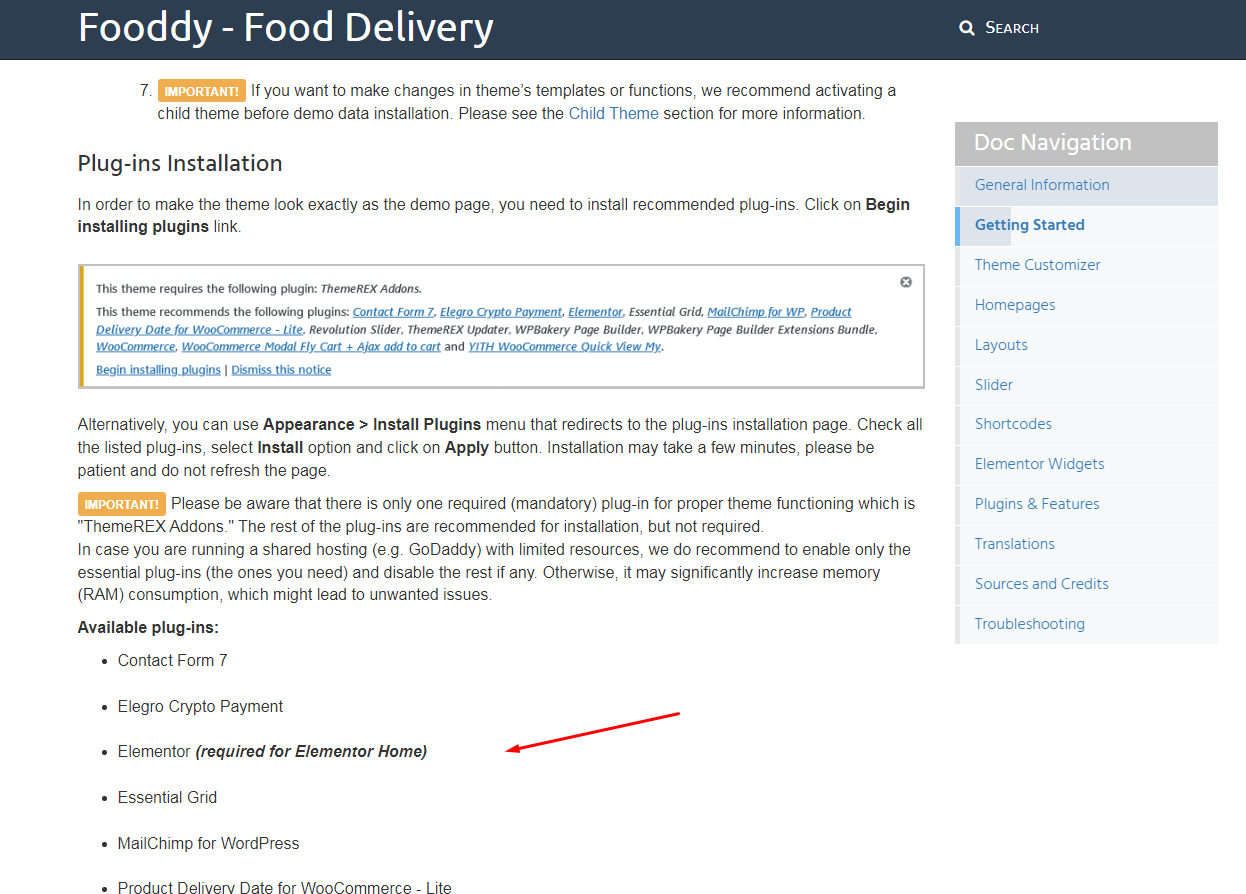This screenshot has width=1246, height=894.
Task: Click the IMPORTANT! badge beside the child theme note
Action: coord(201,91)
